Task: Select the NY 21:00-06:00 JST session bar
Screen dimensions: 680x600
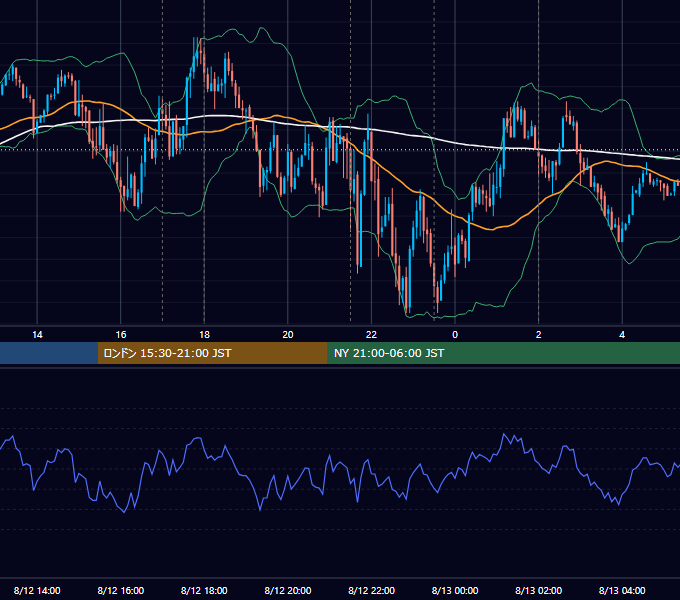Action: [x=503, y=353]
